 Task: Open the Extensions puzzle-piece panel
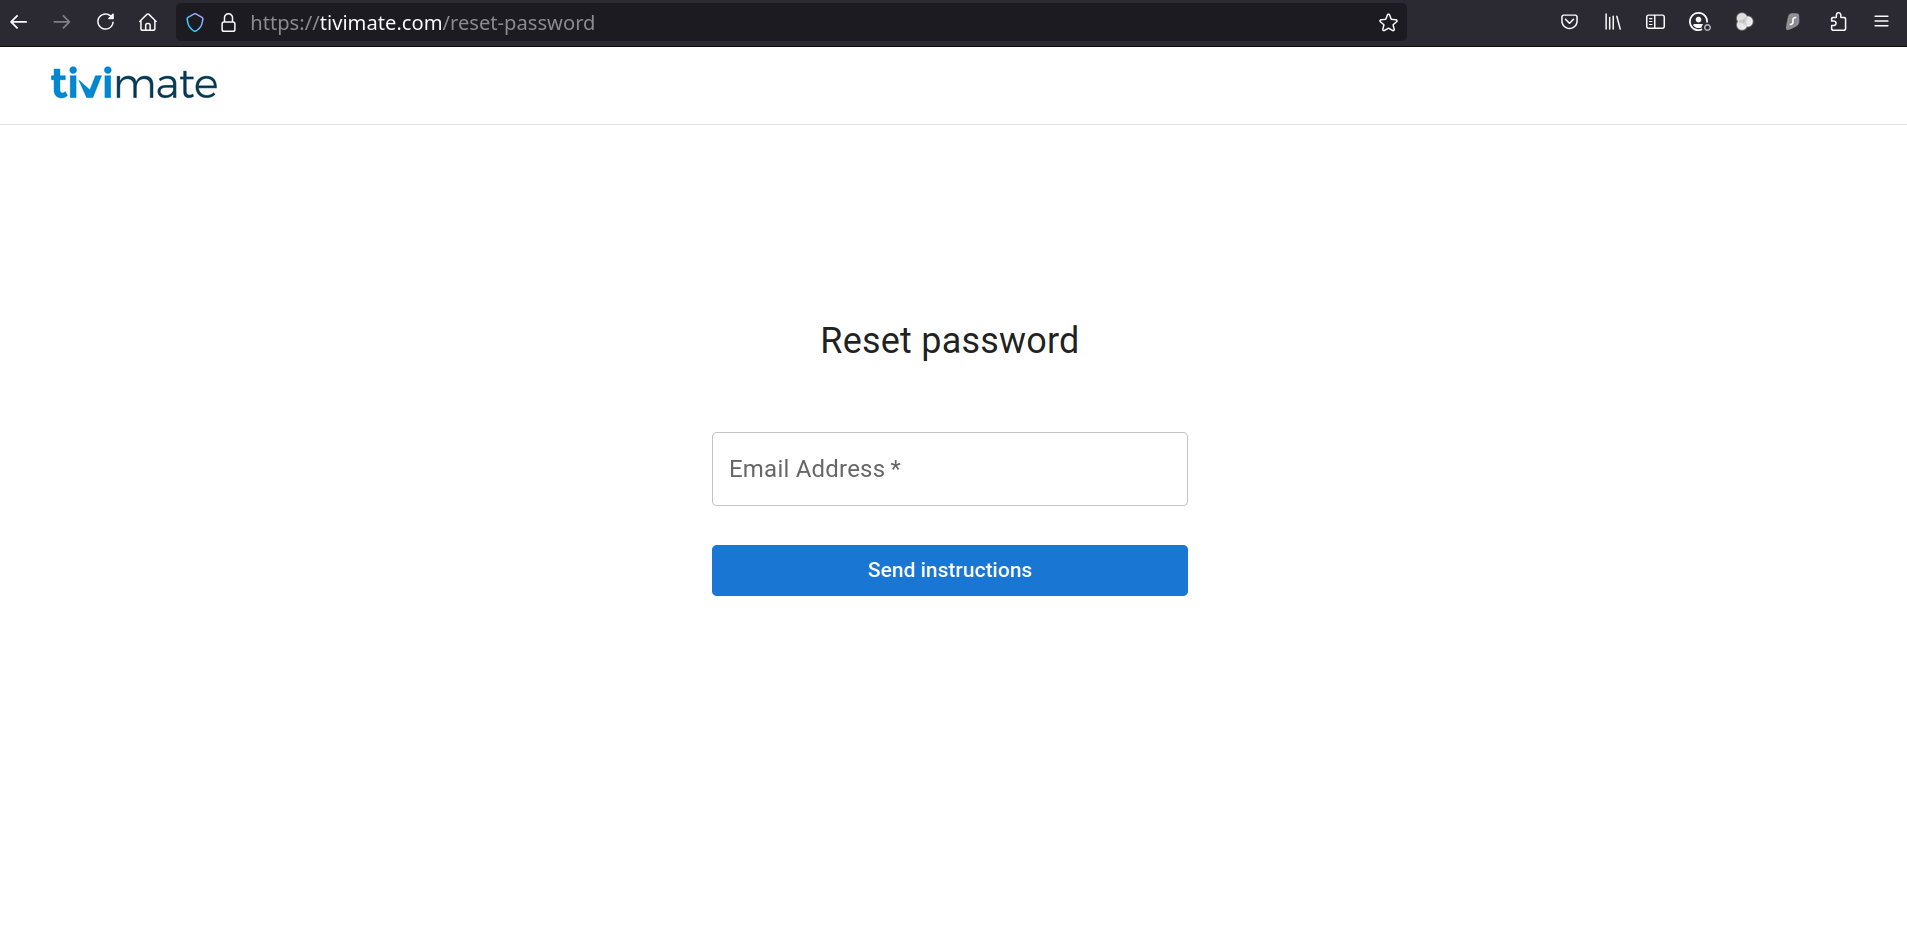click(x=1838, y=22)
